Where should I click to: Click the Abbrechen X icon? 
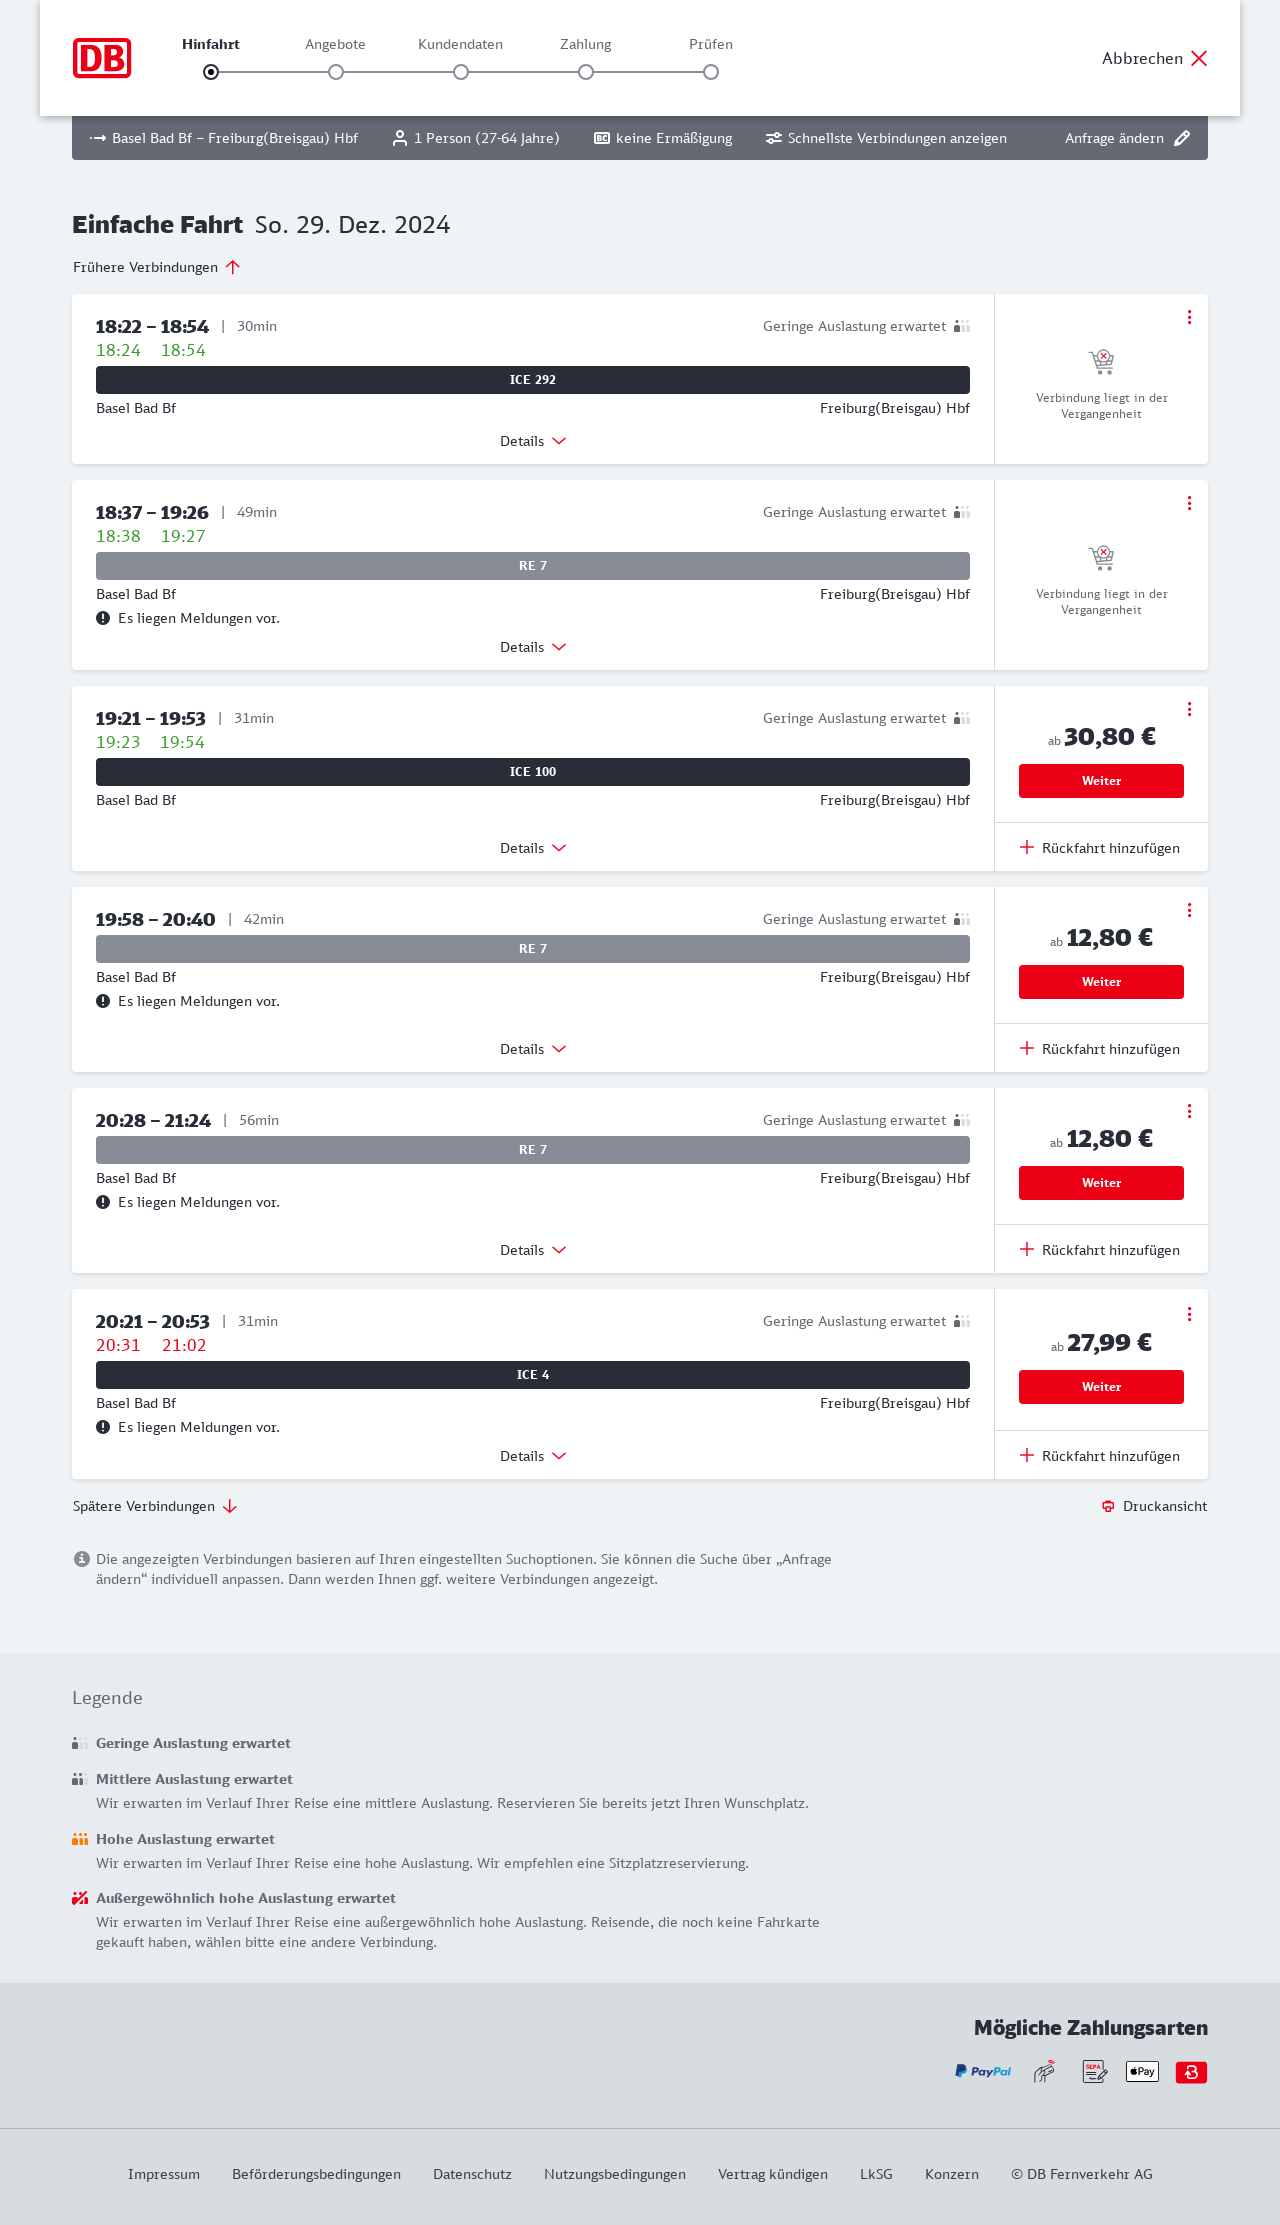(1199, 58)
